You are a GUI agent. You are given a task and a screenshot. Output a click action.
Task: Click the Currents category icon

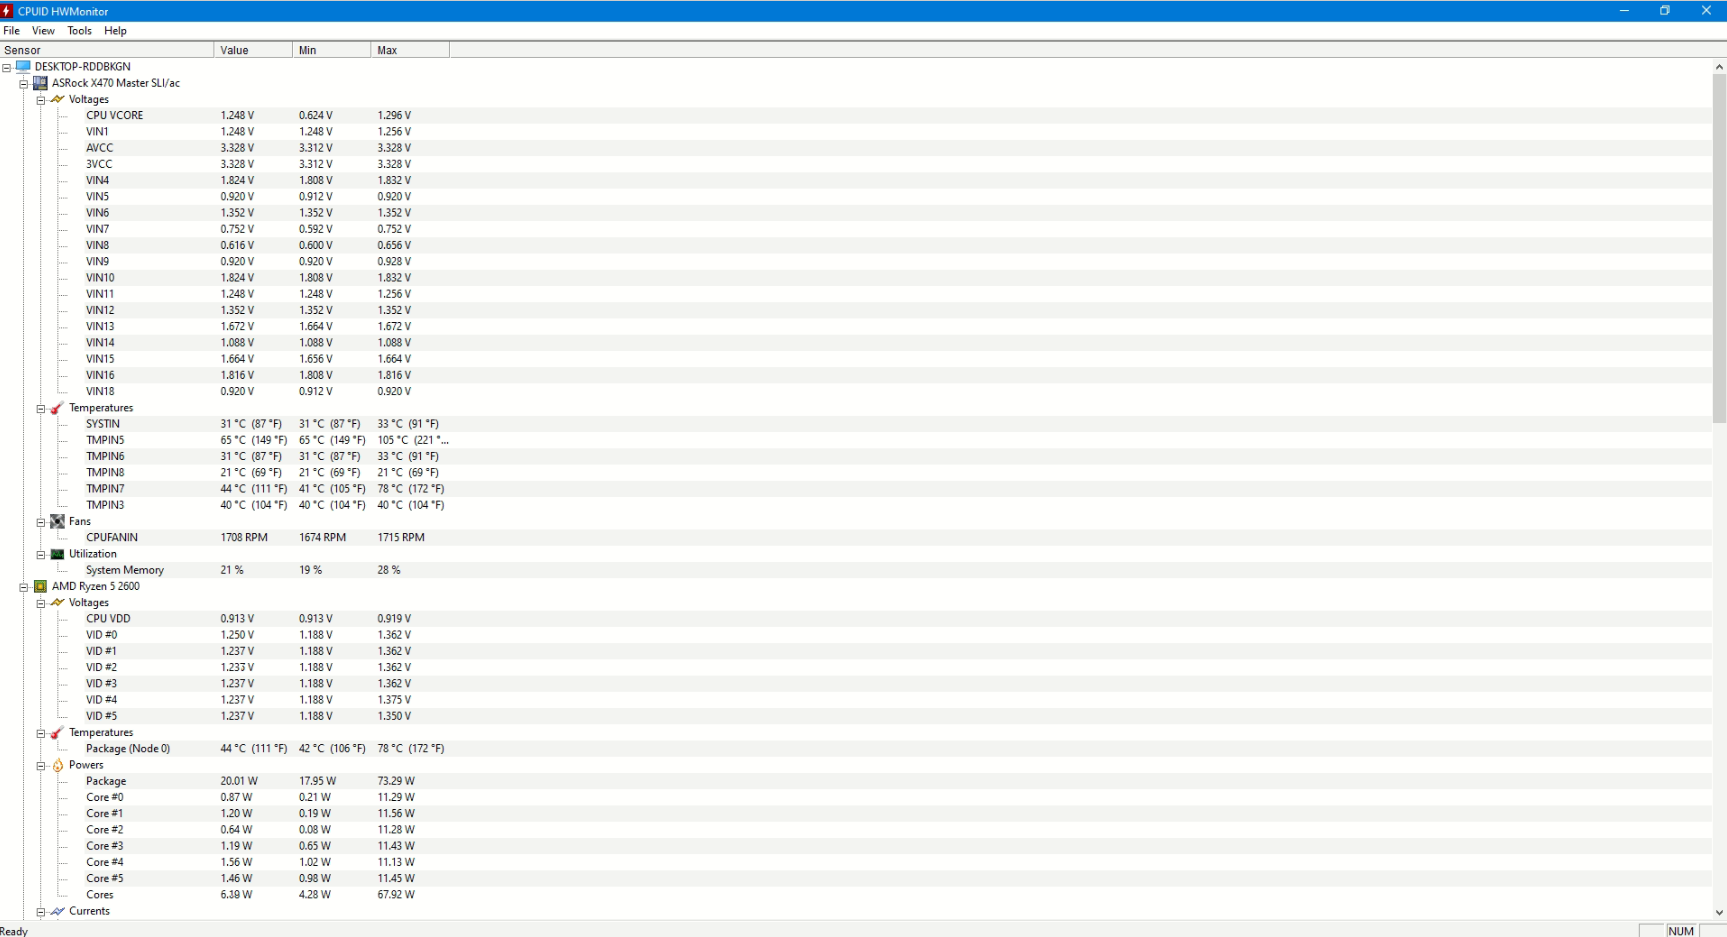(x=57, y=911)
